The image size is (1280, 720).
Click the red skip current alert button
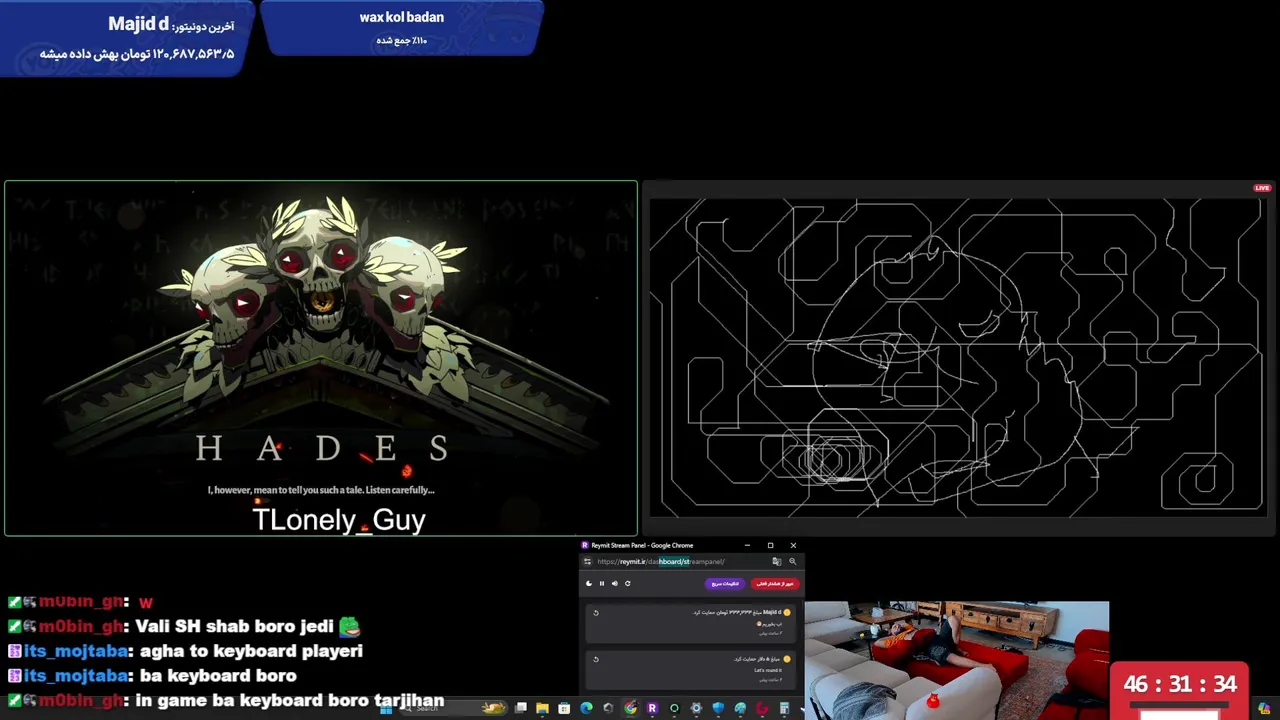tap(775, 584)
